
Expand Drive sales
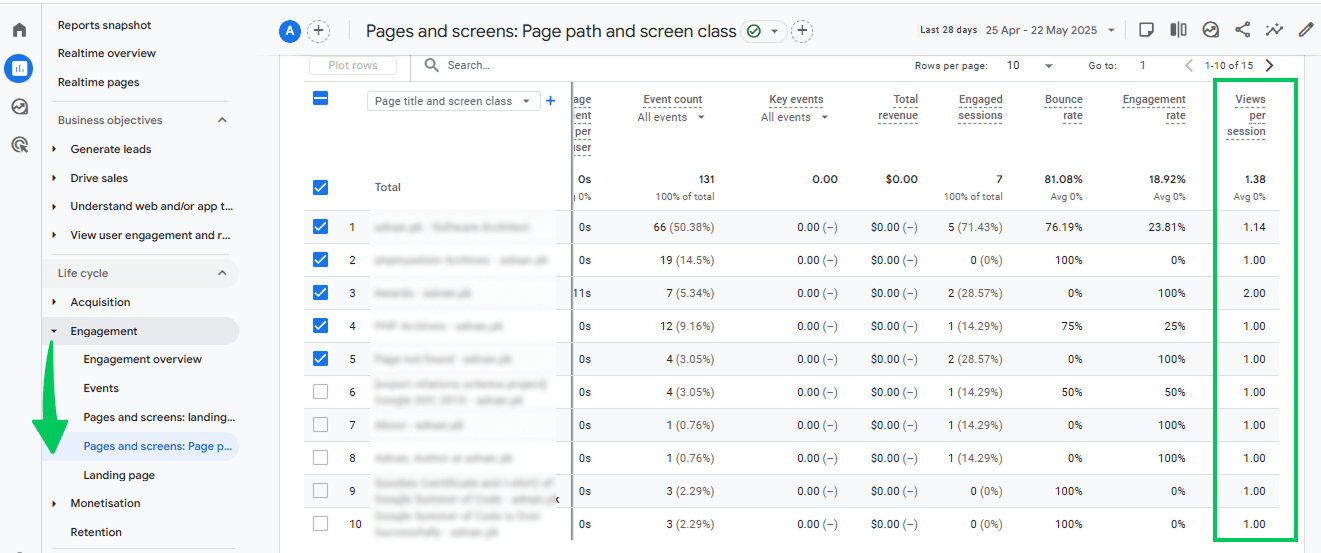click(54, 178)
